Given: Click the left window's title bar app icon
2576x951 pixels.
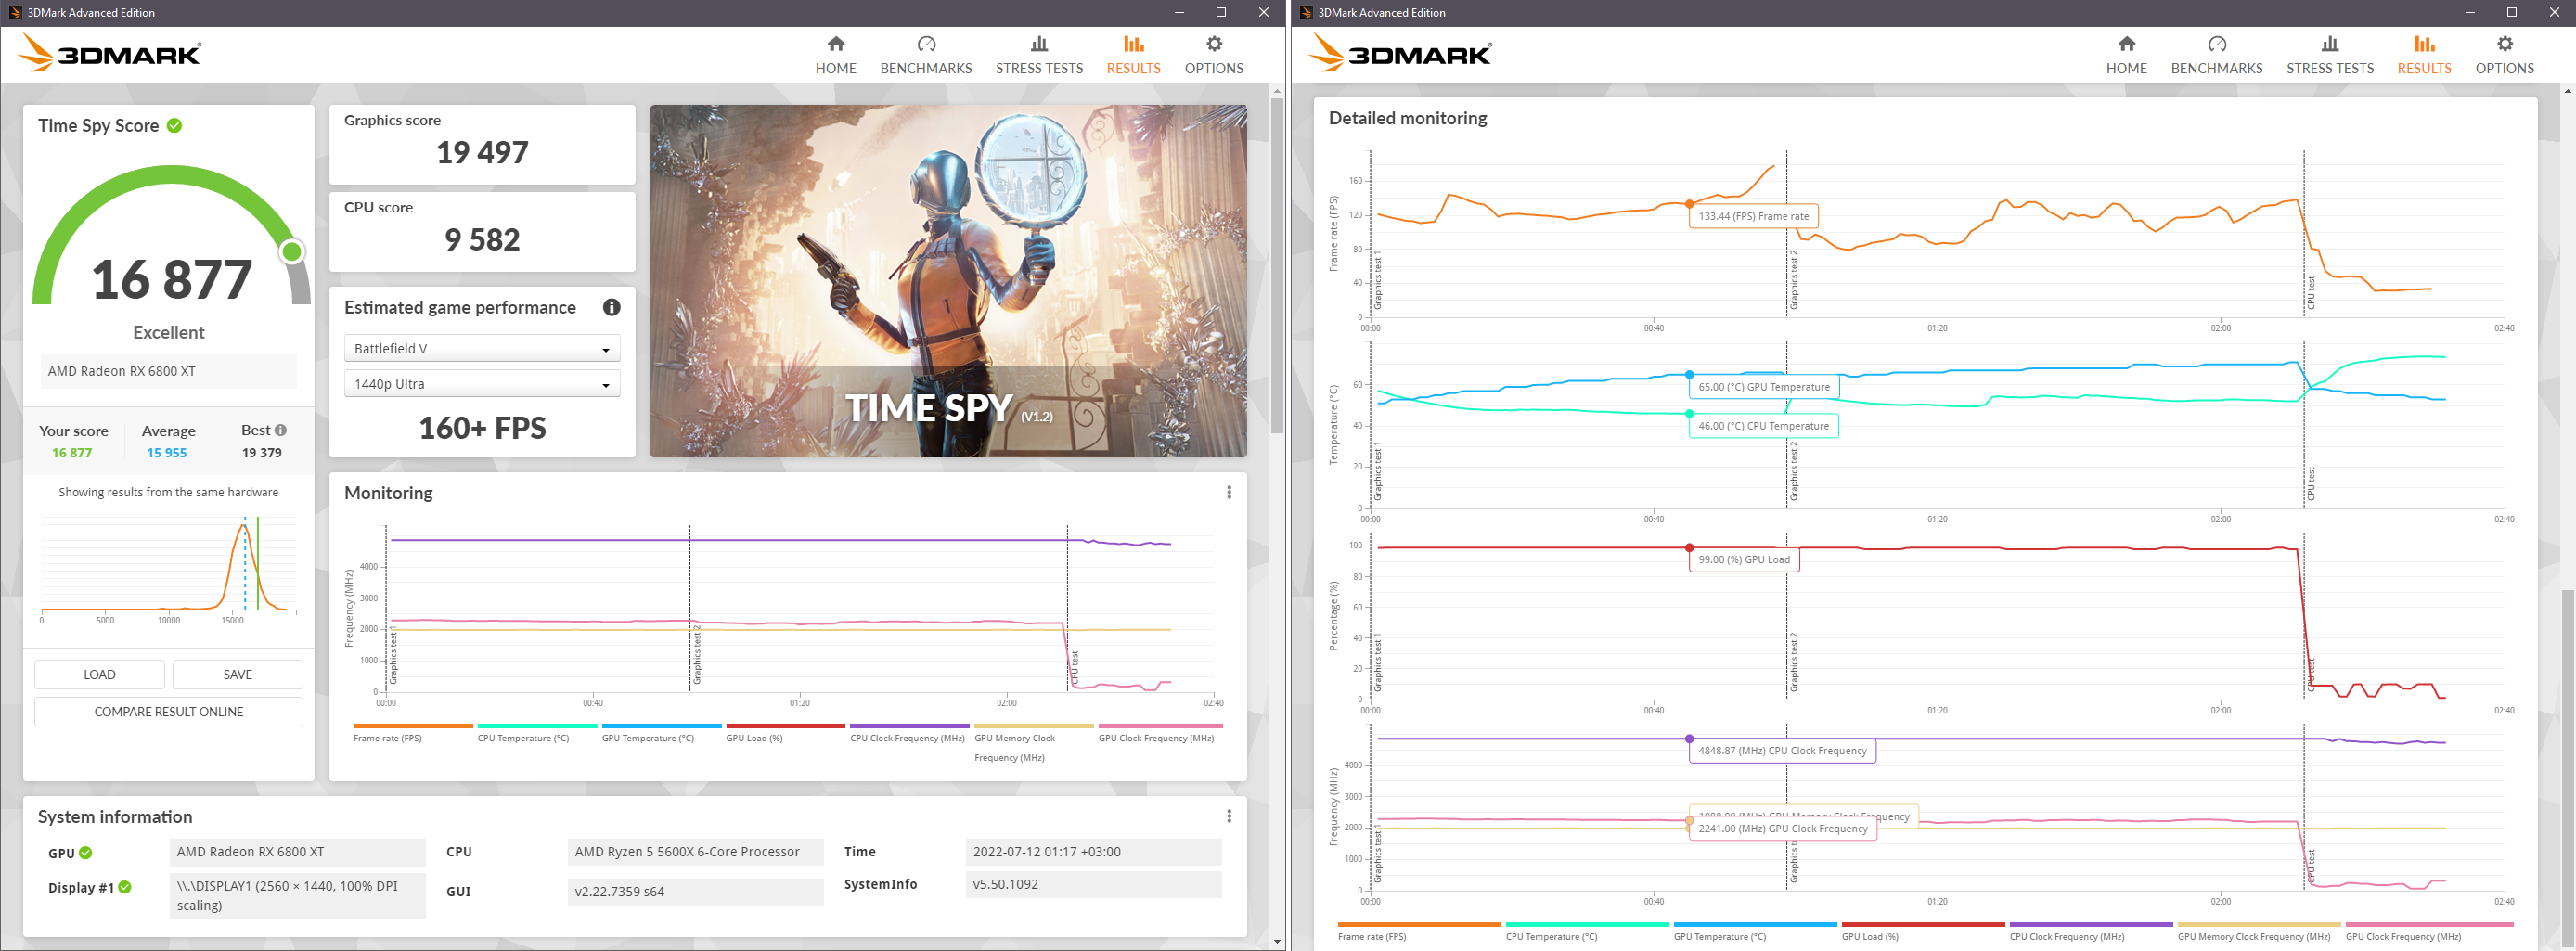Looking at the screenshot, I should [14, 12].
